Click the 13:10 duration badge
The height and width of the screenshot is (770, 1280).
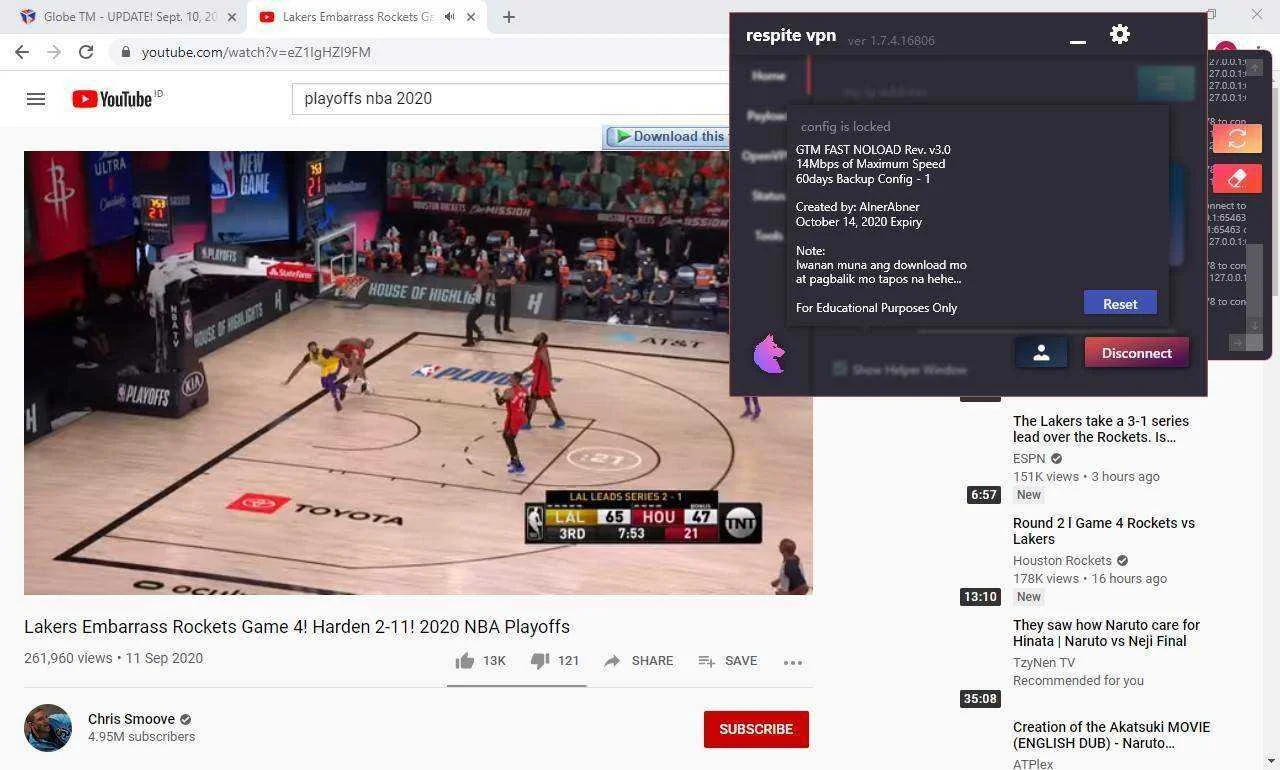point(980,597)
